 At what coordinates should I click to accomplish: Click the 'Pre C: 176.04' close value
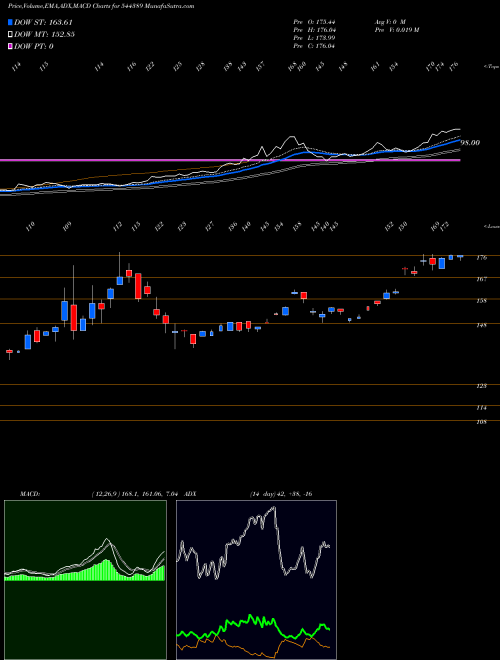[314, 46]
